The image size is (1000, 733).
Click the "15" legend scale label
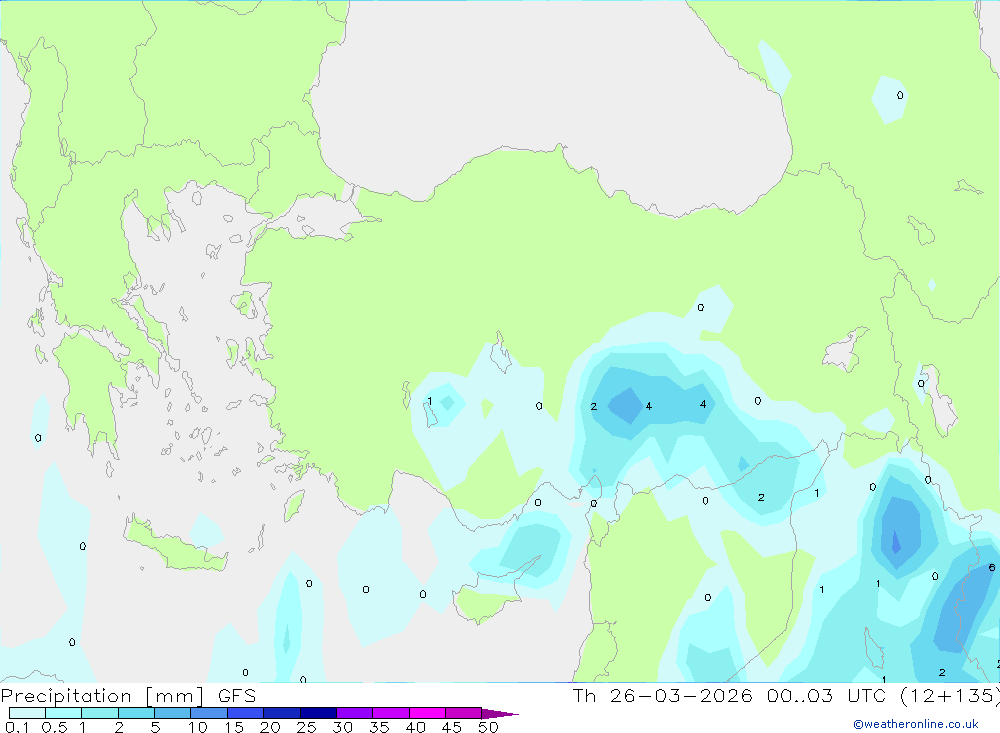click(234, 727)
